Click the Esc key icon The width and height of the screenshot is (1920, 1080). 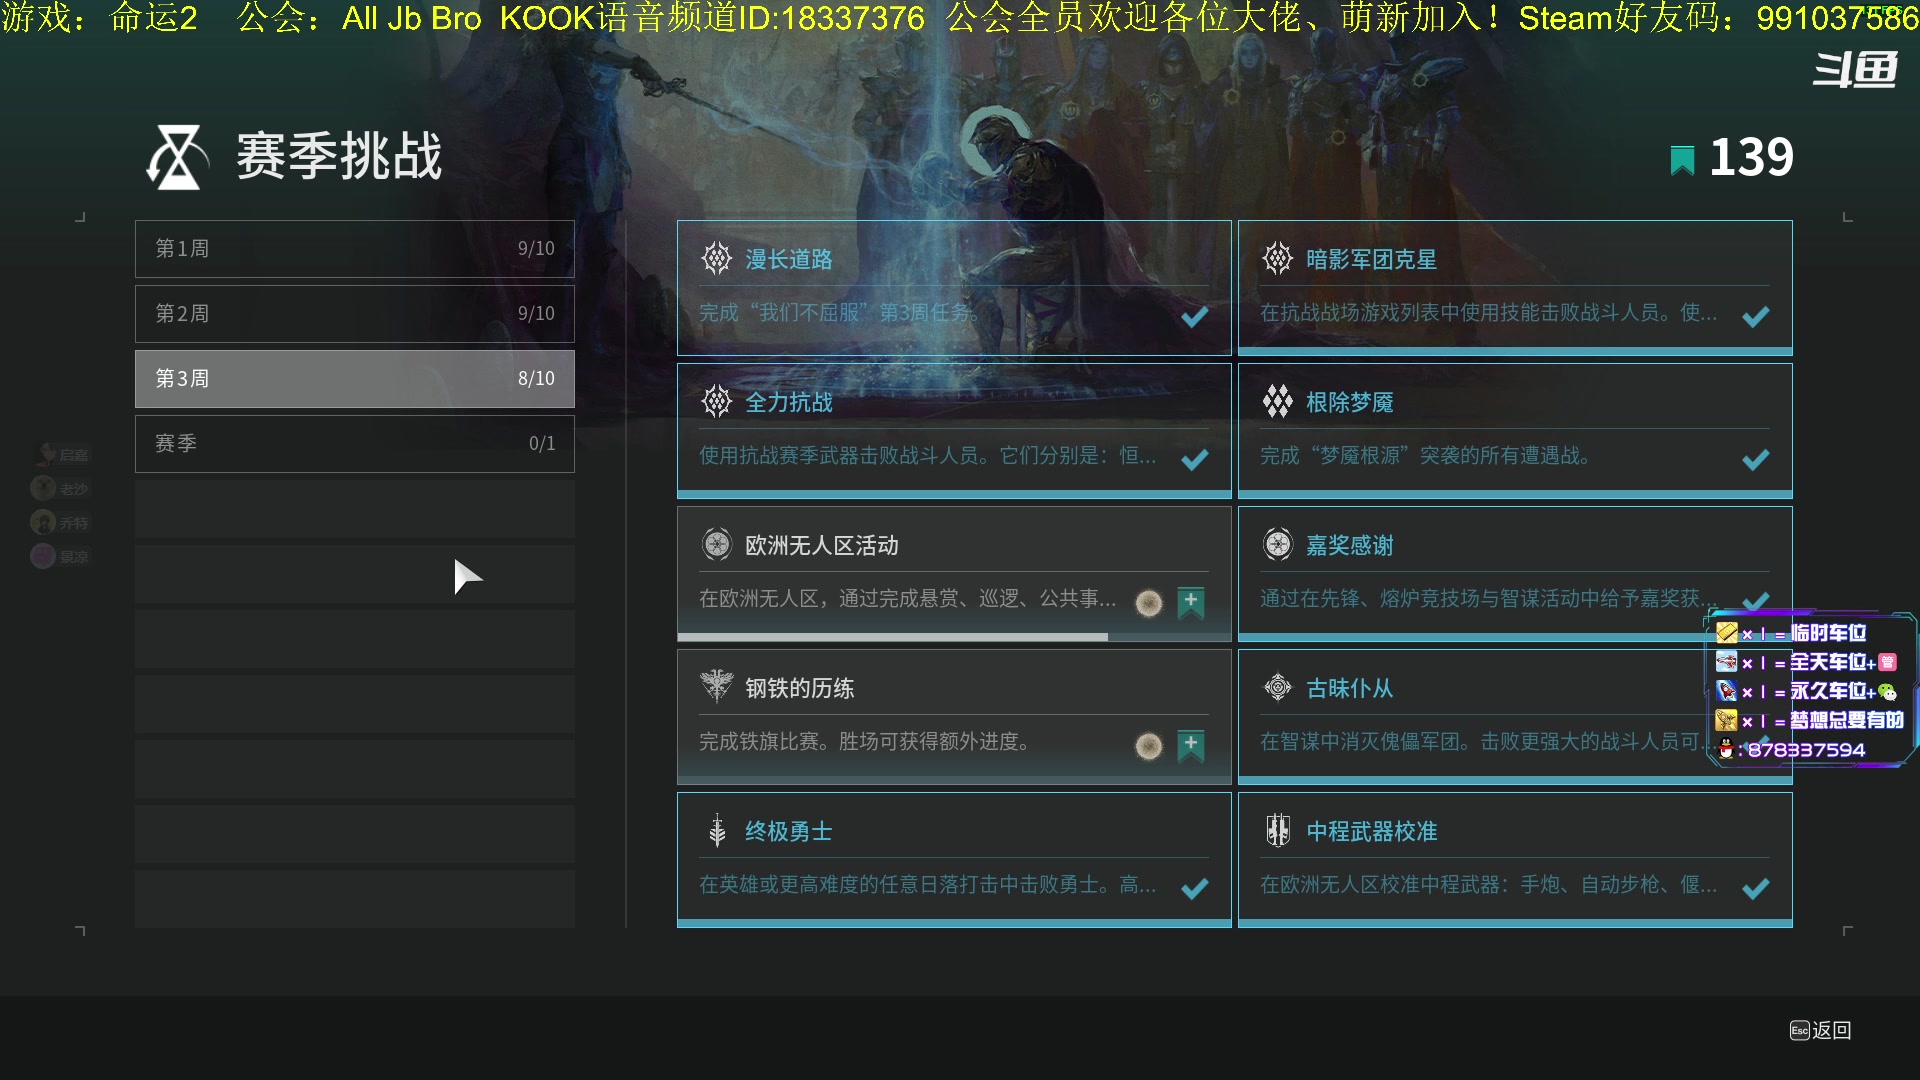point(1799,1031)
